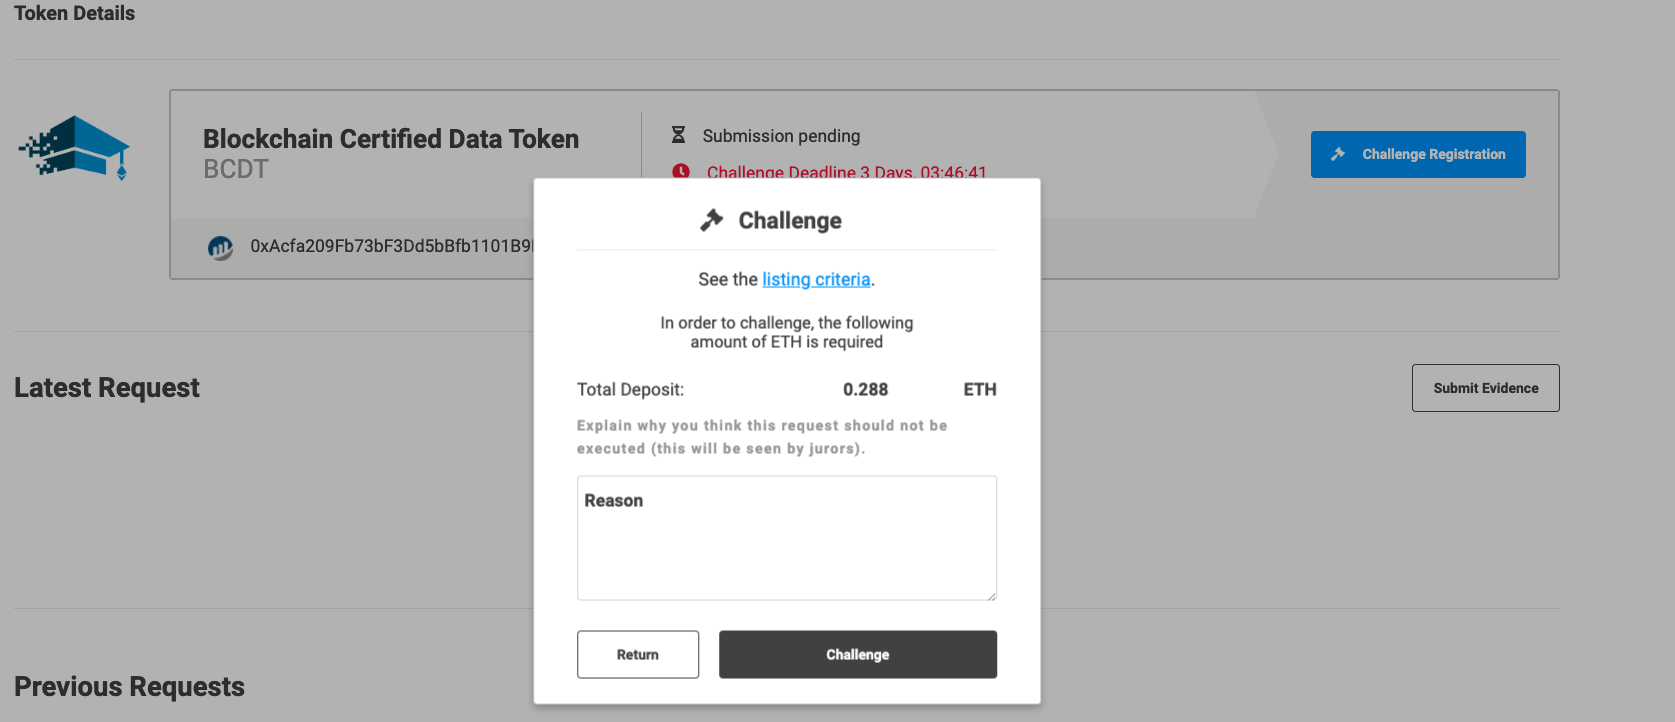Open the listing criteria link
Viewport: 1675px width, 722px height.
click(x=816, y=279)
